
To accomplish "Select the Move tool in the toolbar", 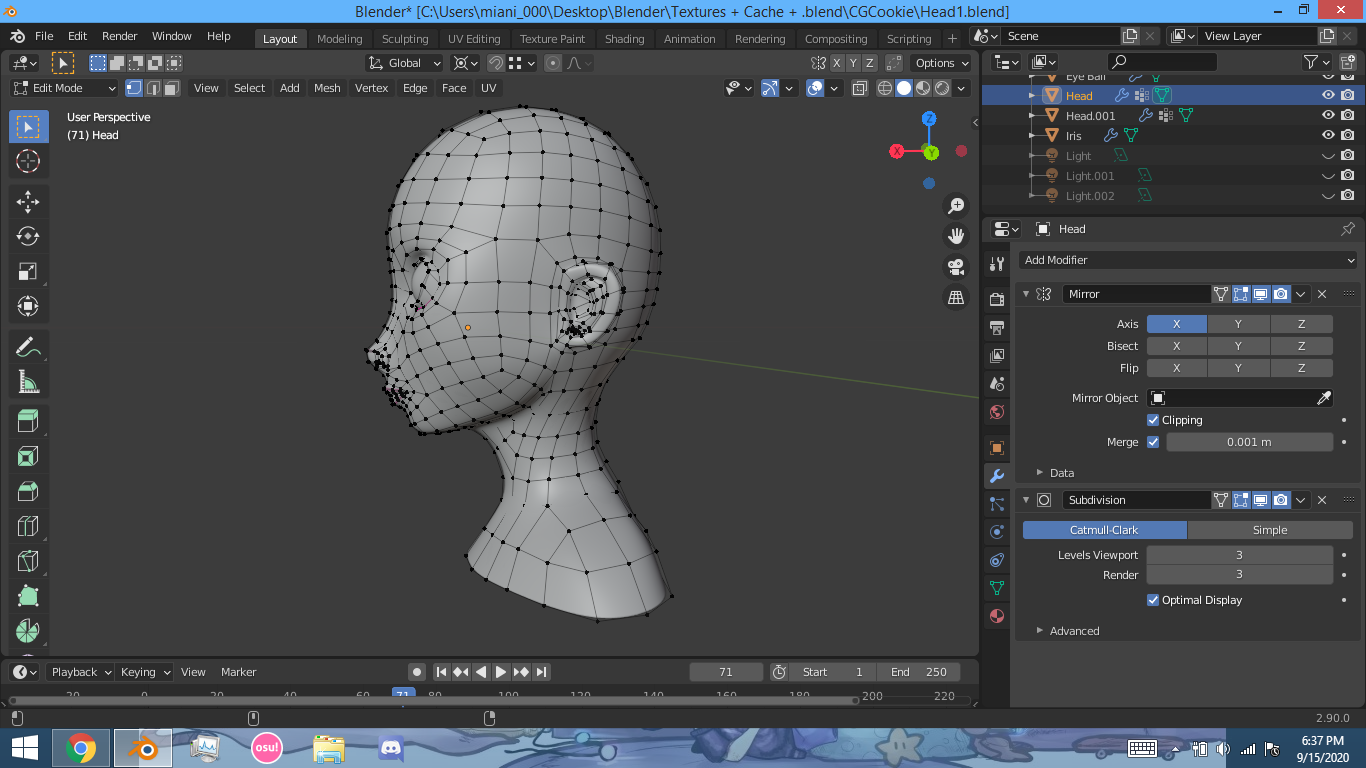I will (28, 201).
